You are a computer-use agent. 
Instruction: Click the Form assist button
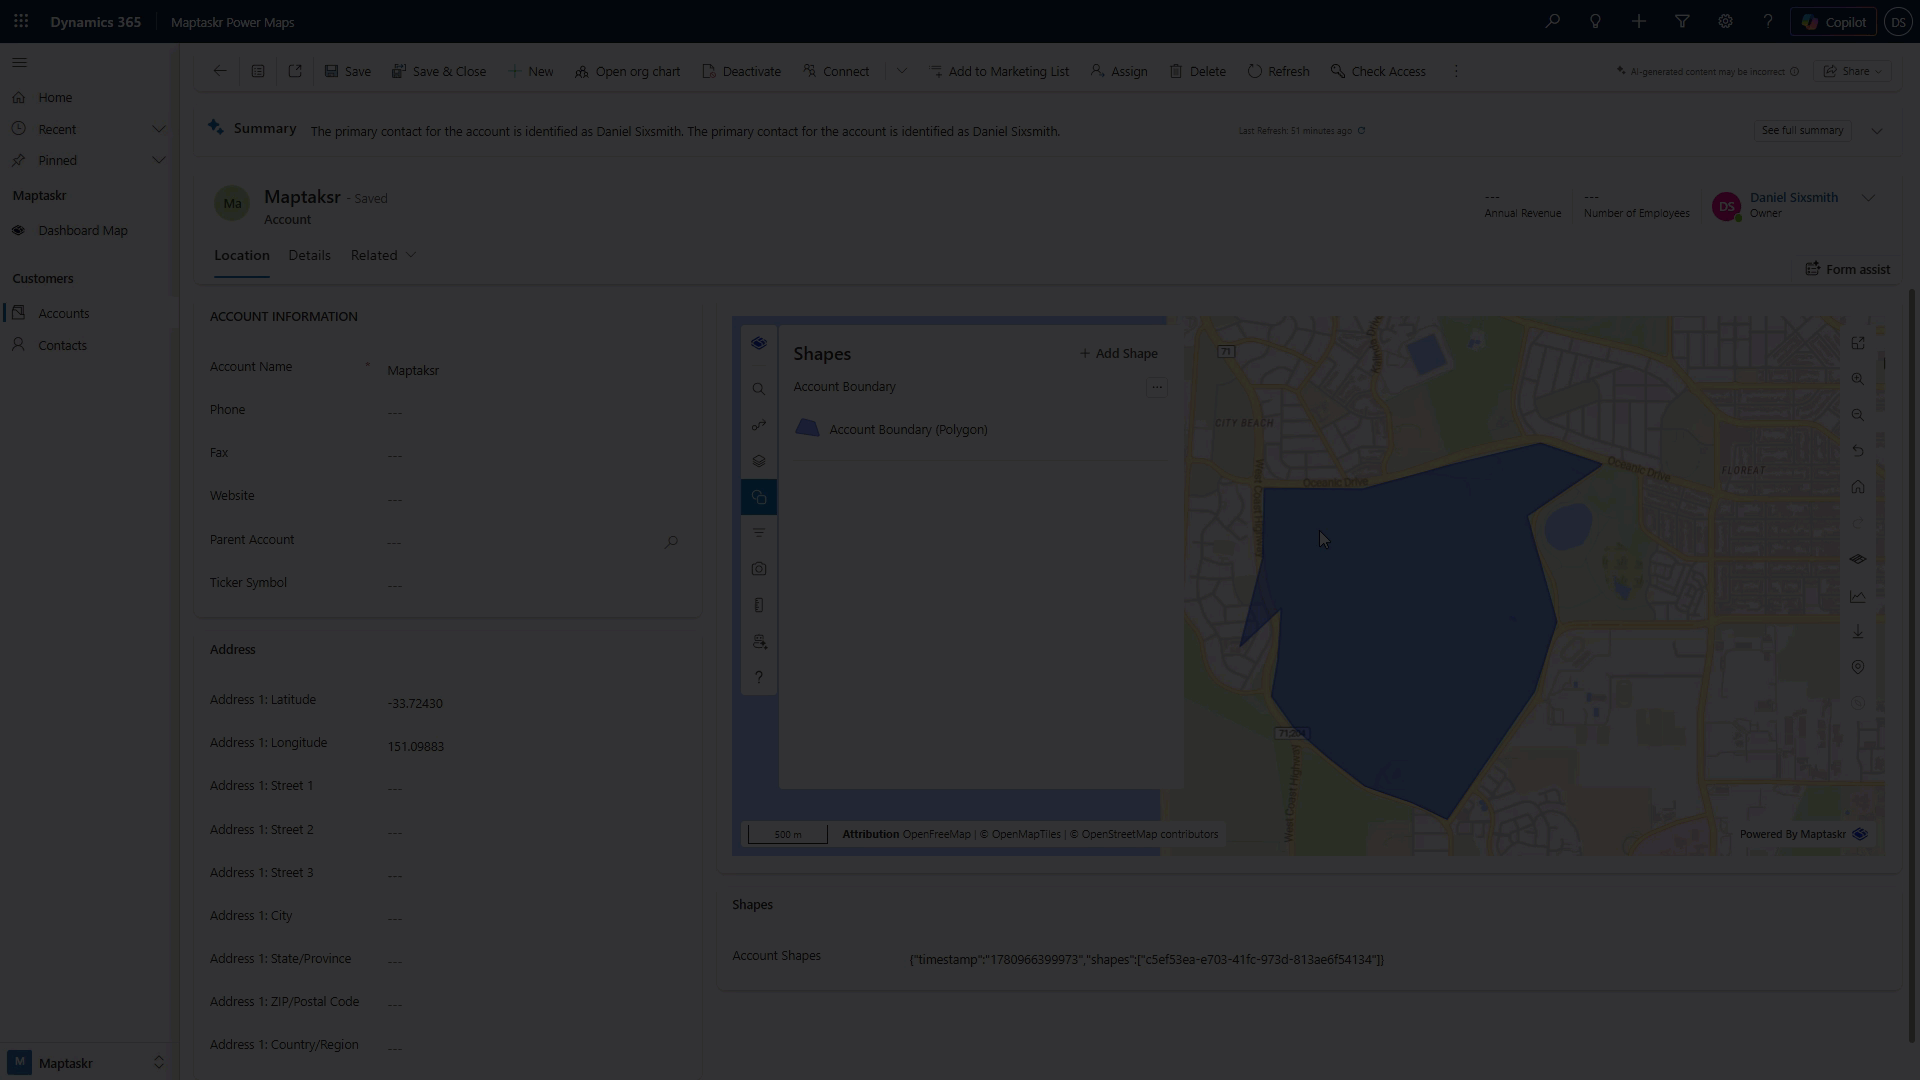tap(1847, 269)
